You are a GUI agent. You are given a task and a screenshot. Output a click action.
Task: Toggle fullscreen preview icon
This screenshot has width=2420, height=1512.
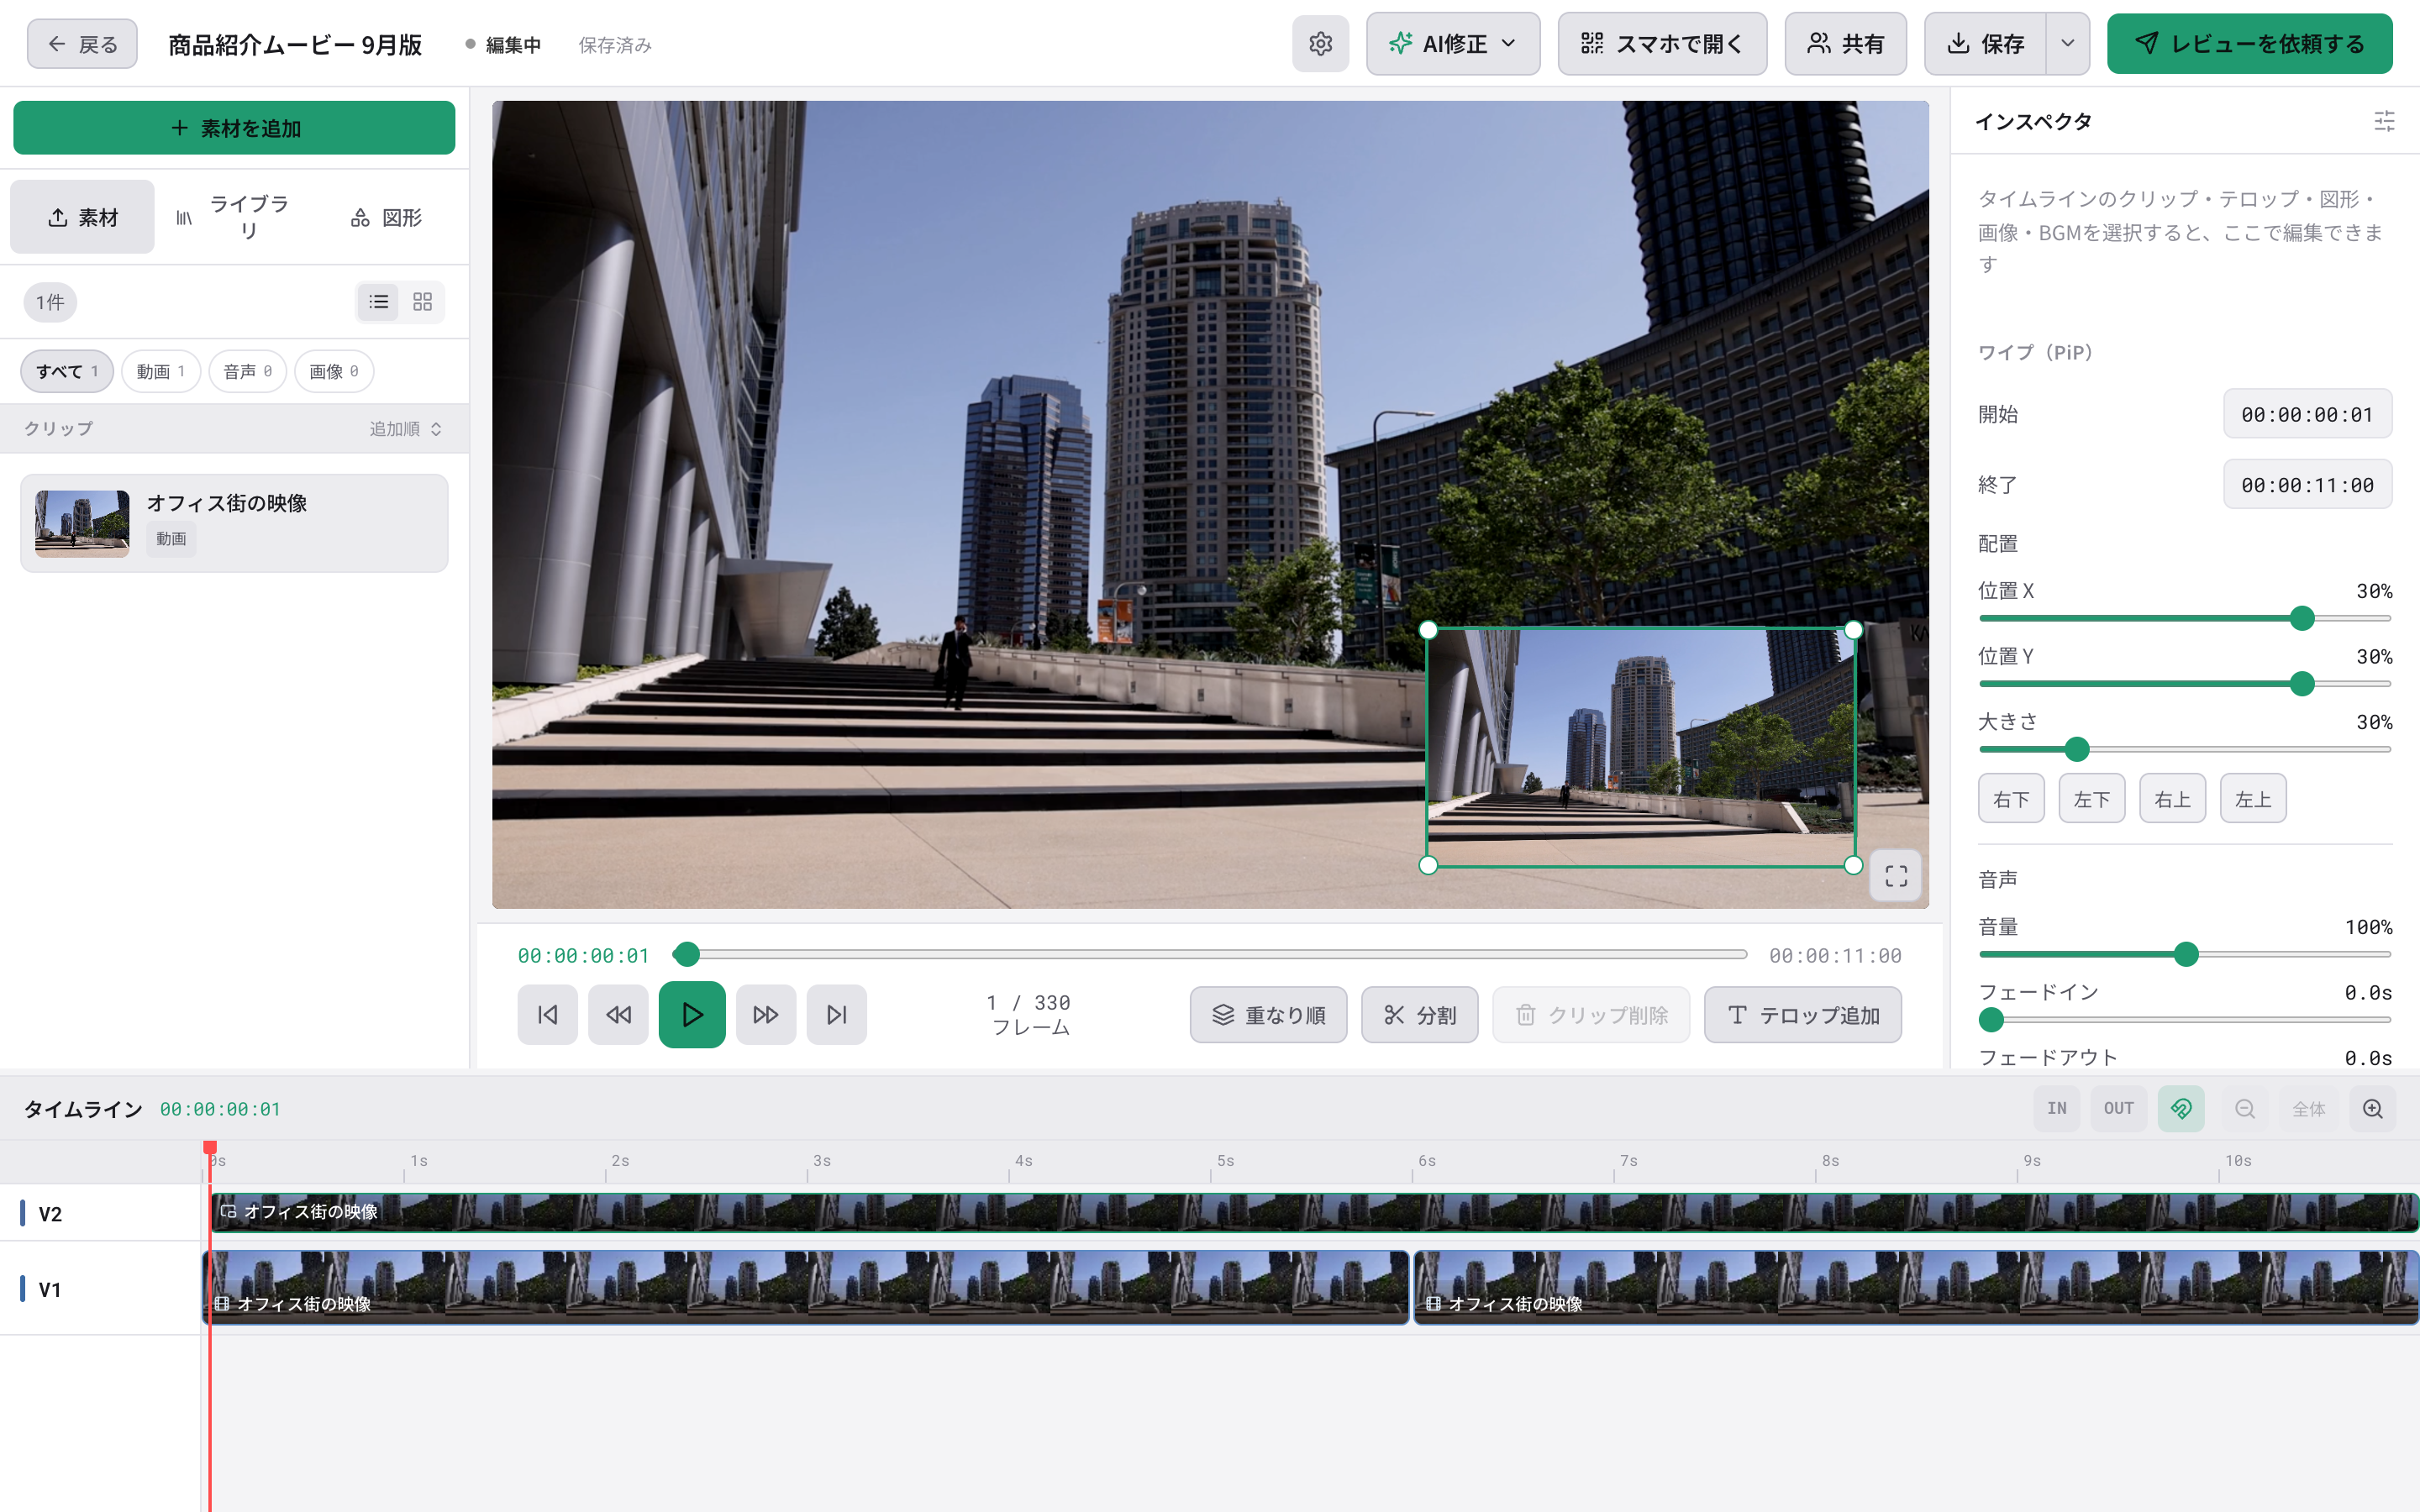point(1896,876)
